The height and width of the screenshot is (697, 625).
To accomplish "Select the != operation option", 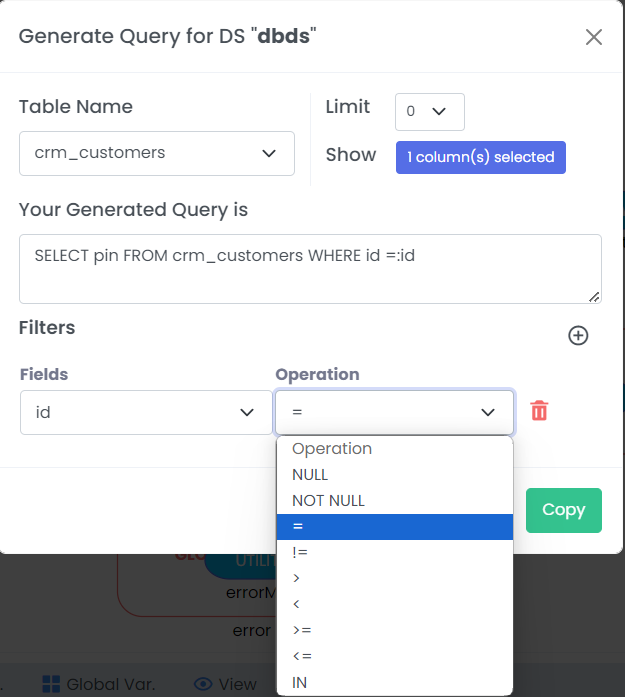I will [x=395, y=553].
